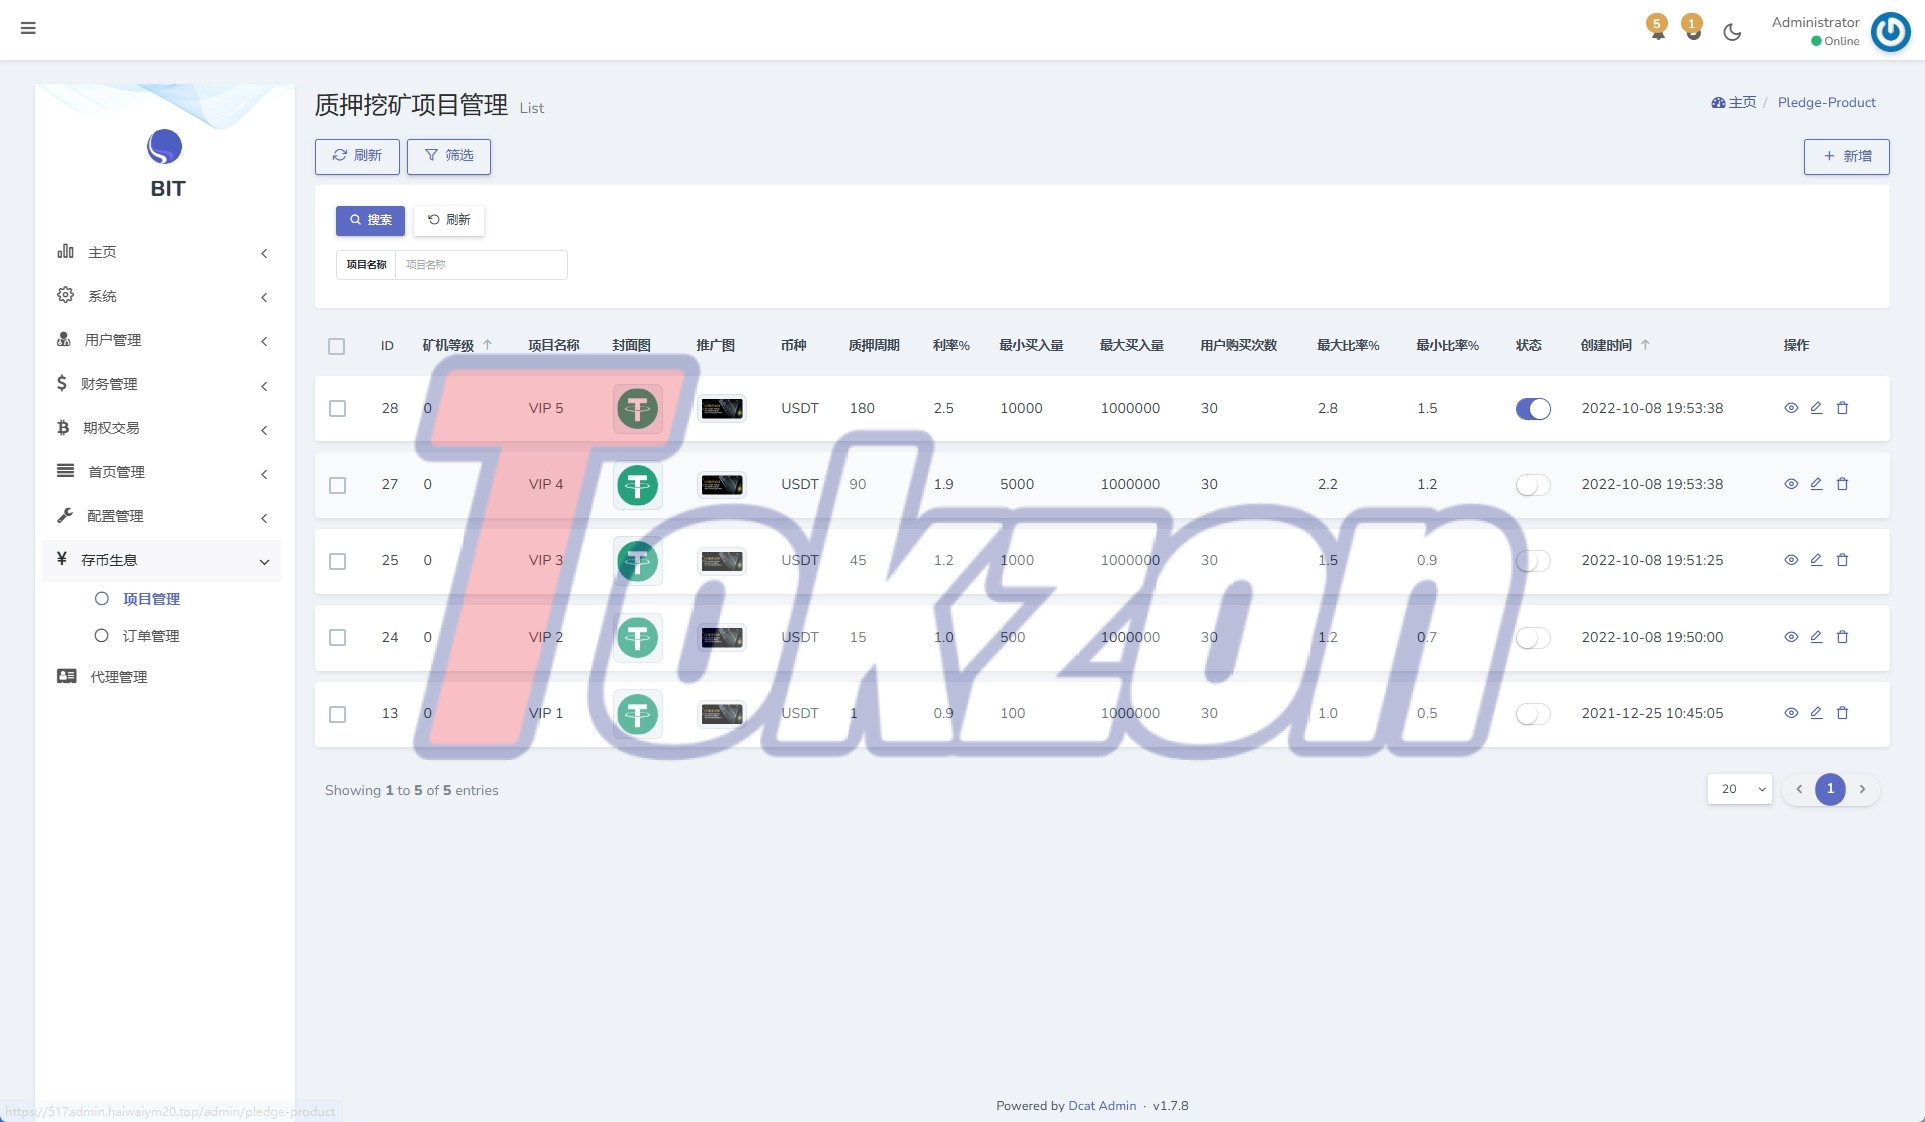Delete VIP 4 using trash icon

pyautogui.click(x=1842, y=484)
